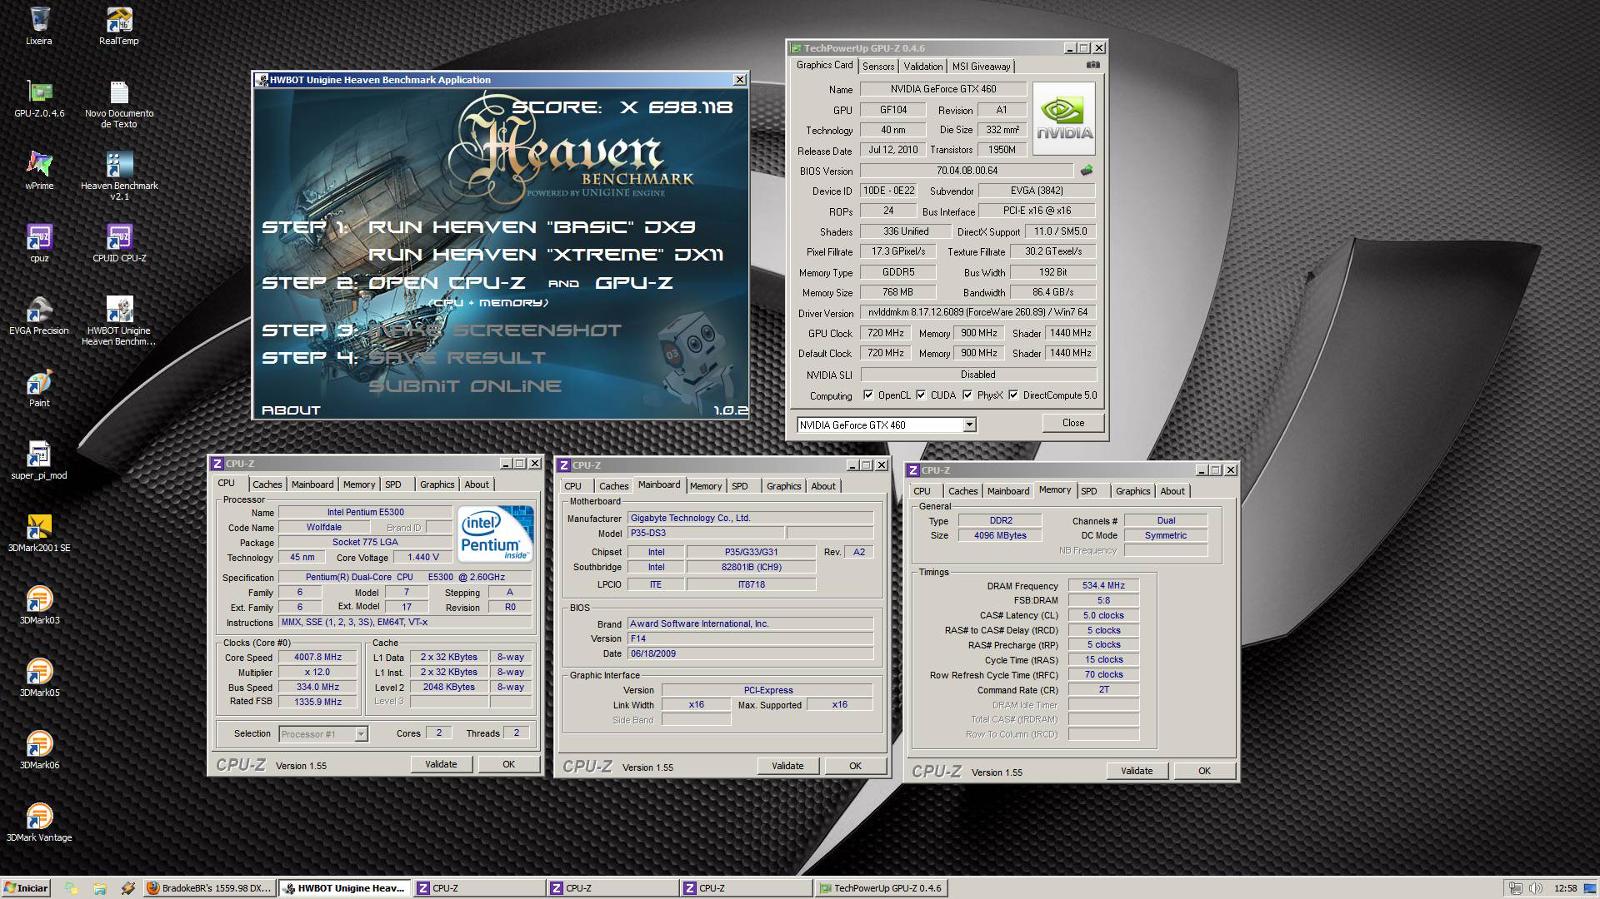1600x899 pixels.
Task: Click ABOUT in the Heaven Benchmark window
Action: 291,410
